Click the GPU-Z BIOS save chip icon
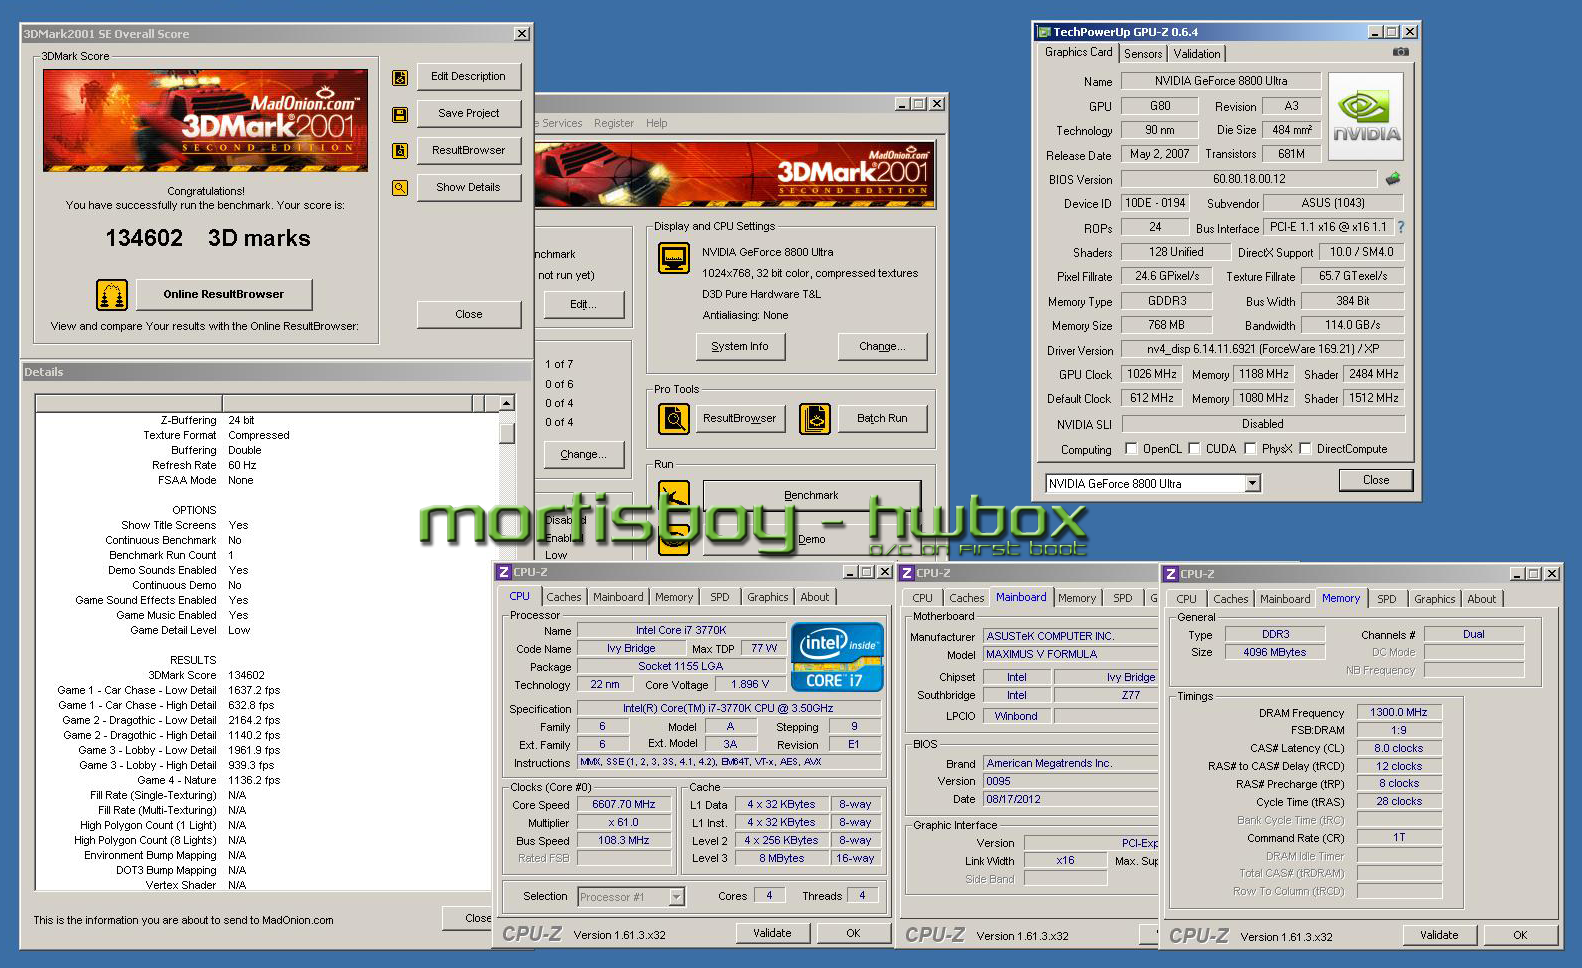This screenshot has width=1582, height=968. click(x=1392, y=179)
